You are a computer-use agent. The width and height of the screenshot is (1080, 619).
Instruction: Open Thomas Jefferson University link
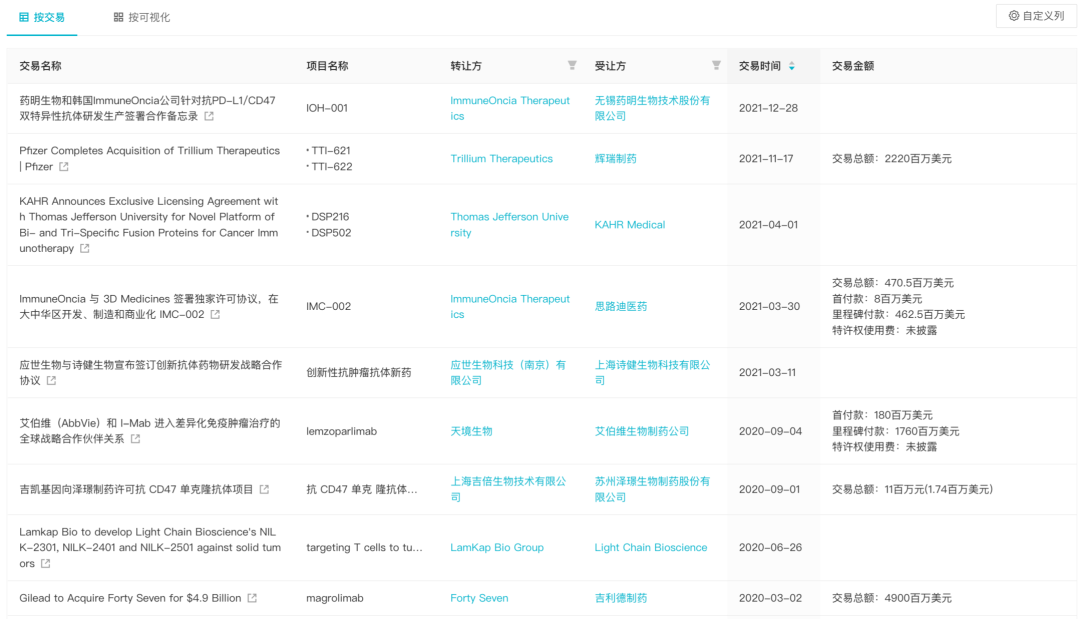click(x=509, y=224)
